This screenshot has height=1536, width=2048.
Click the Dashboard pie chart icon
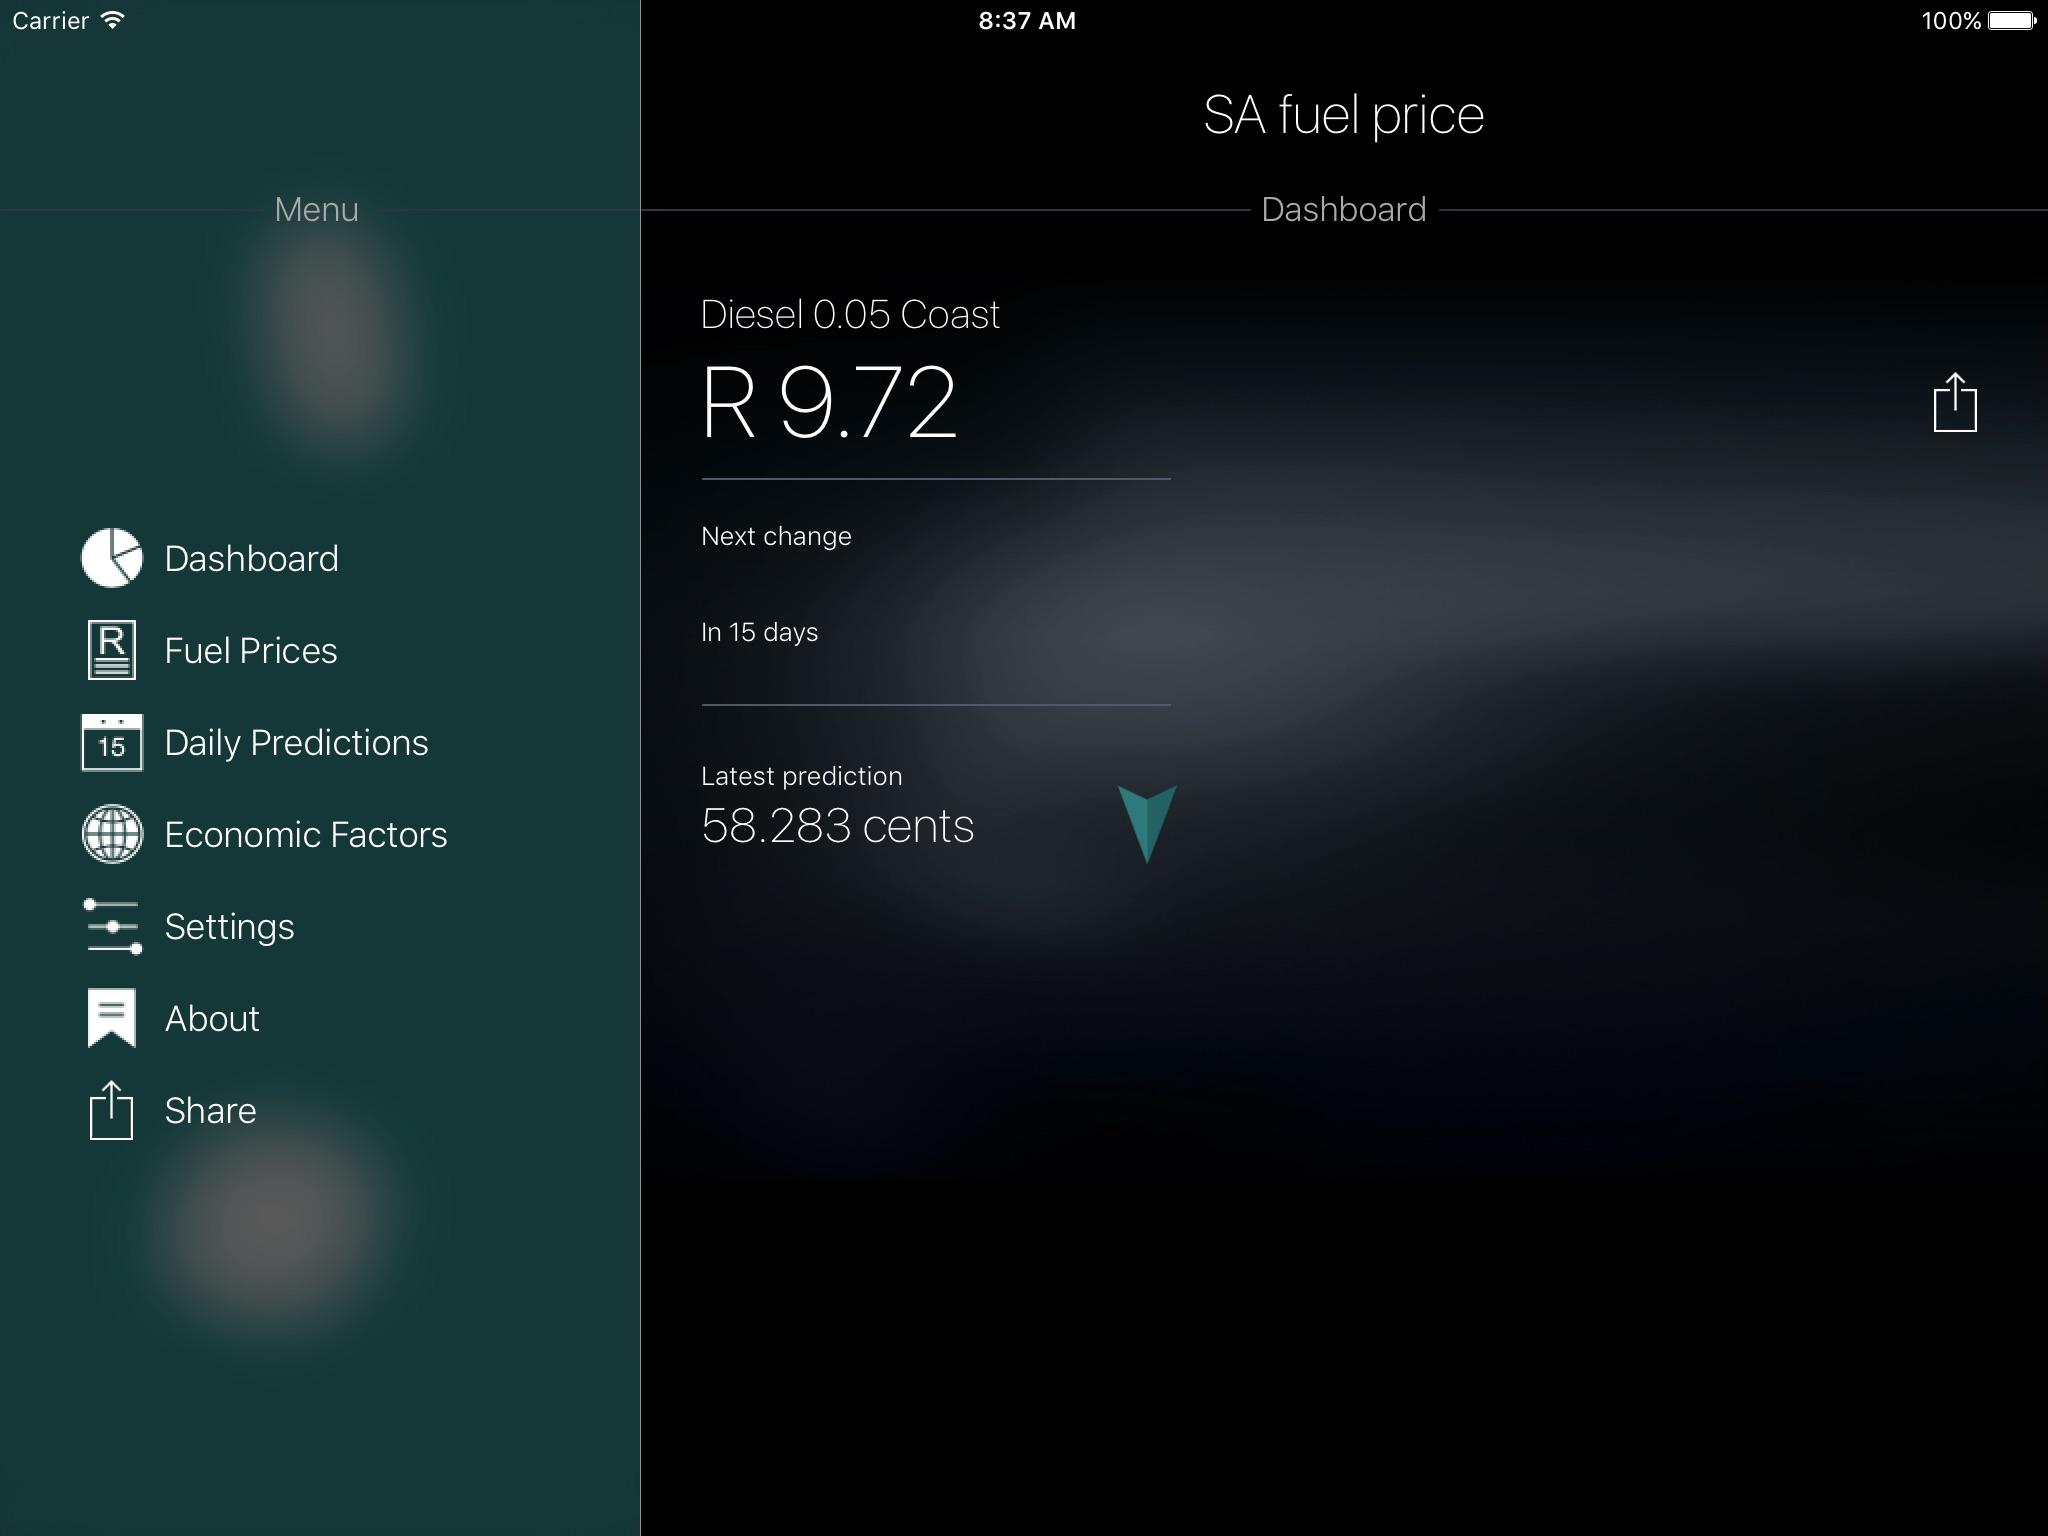pyautogui.click(x=112, y=558)
